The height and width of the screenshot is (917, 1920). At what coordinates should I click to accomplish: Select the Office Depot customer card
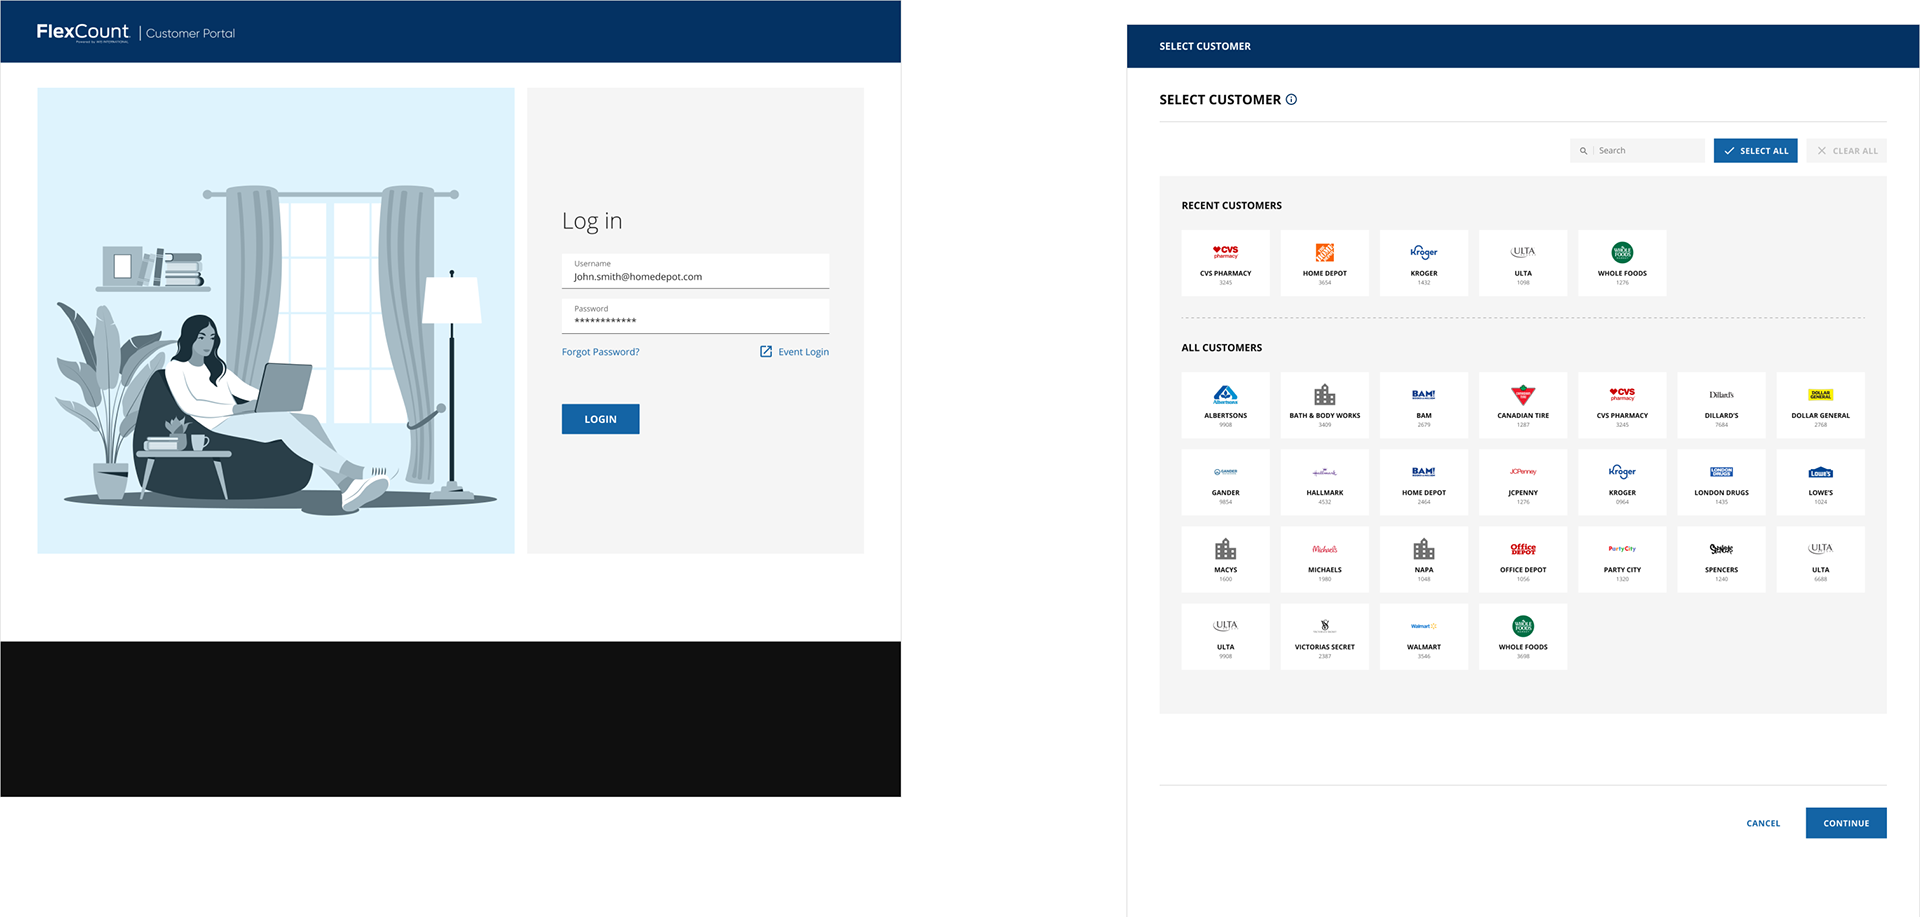[1523, 559]
